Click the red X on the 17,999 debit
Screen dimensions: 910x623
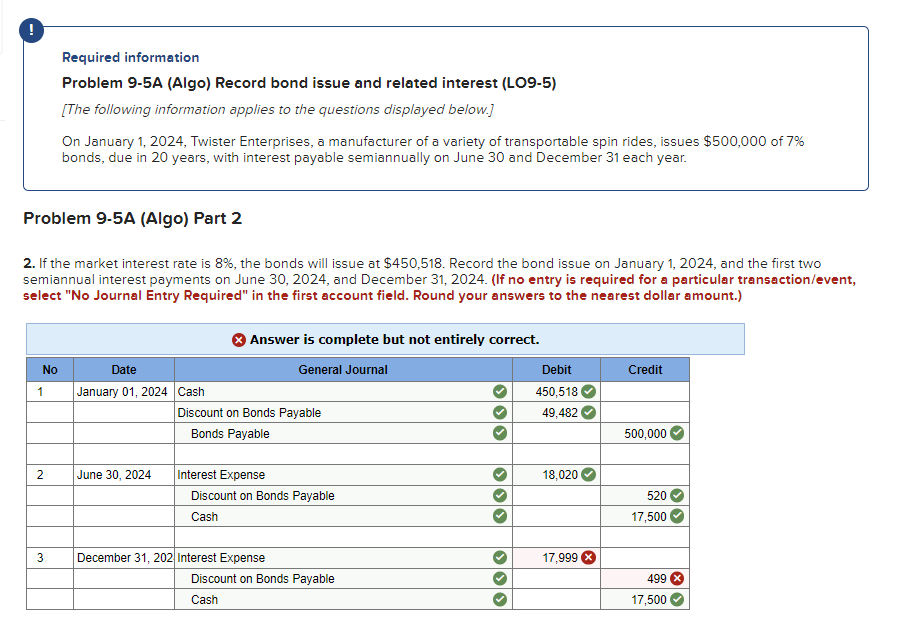click(x=586, y=558)
